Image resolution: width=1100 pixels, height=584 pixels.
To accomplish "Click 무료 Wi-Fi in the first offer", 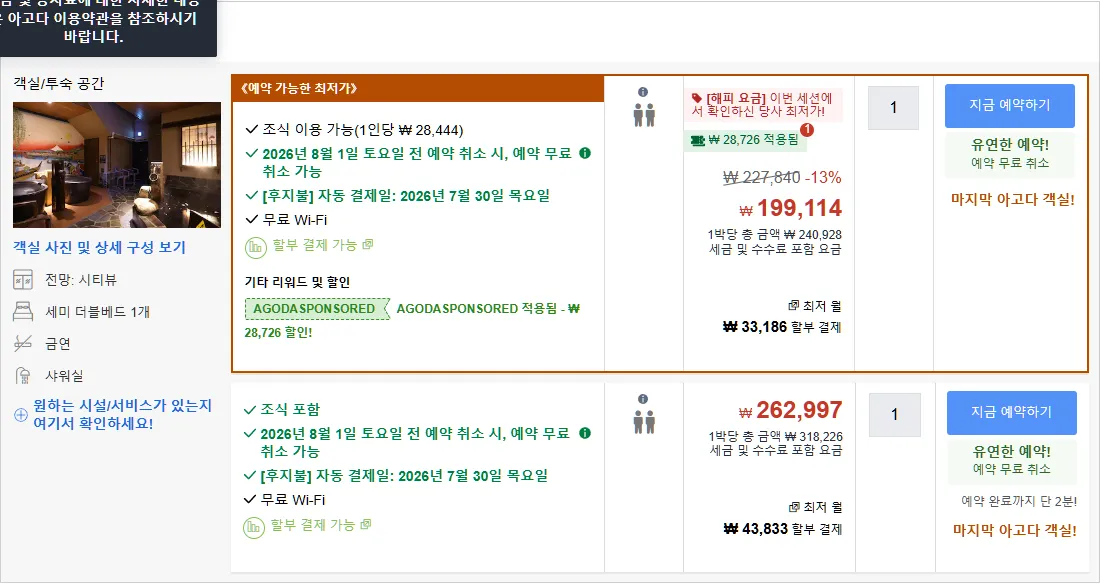I will tap(295, 220).
